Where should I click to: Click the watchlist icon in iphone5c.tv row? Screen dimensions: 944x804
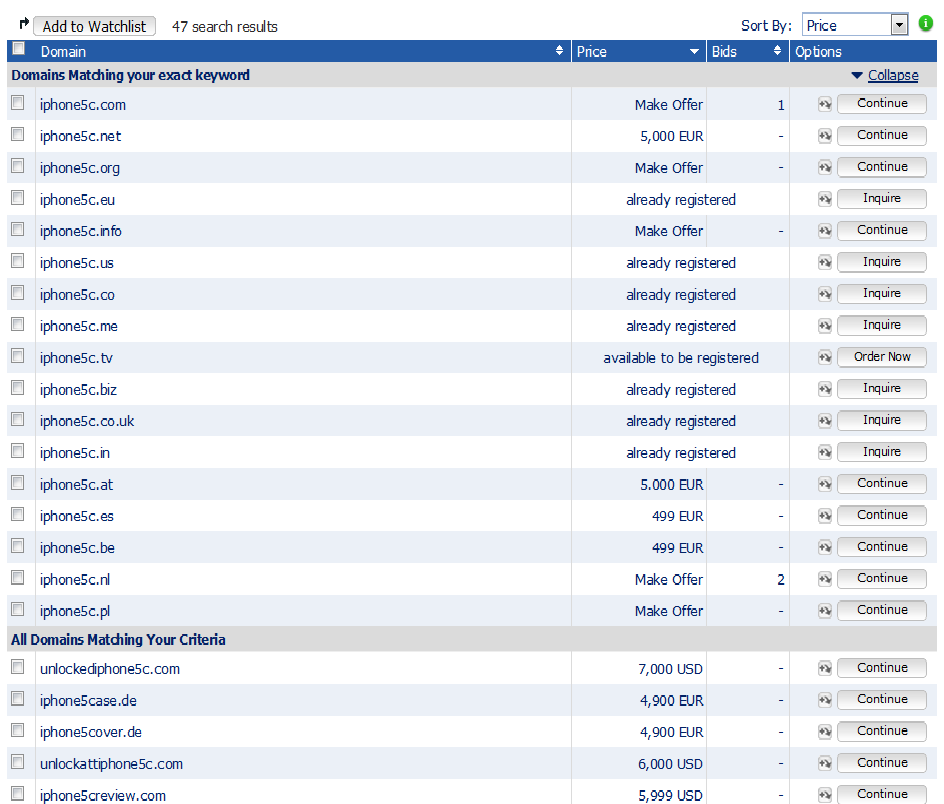click(x=825, y=358)
